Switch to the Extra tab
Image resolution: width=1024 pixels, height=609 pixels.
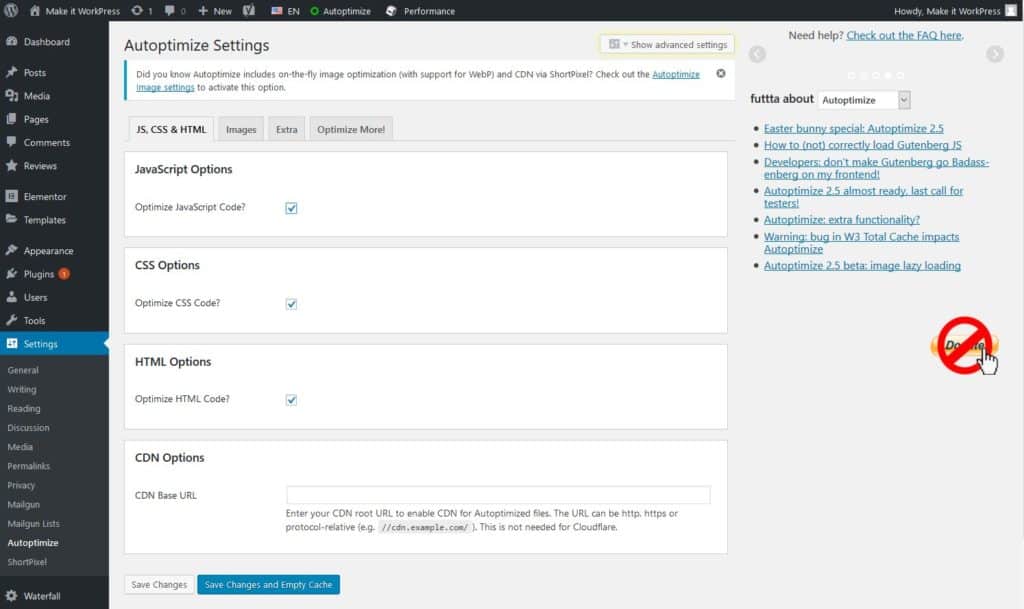tap(287, 129)
